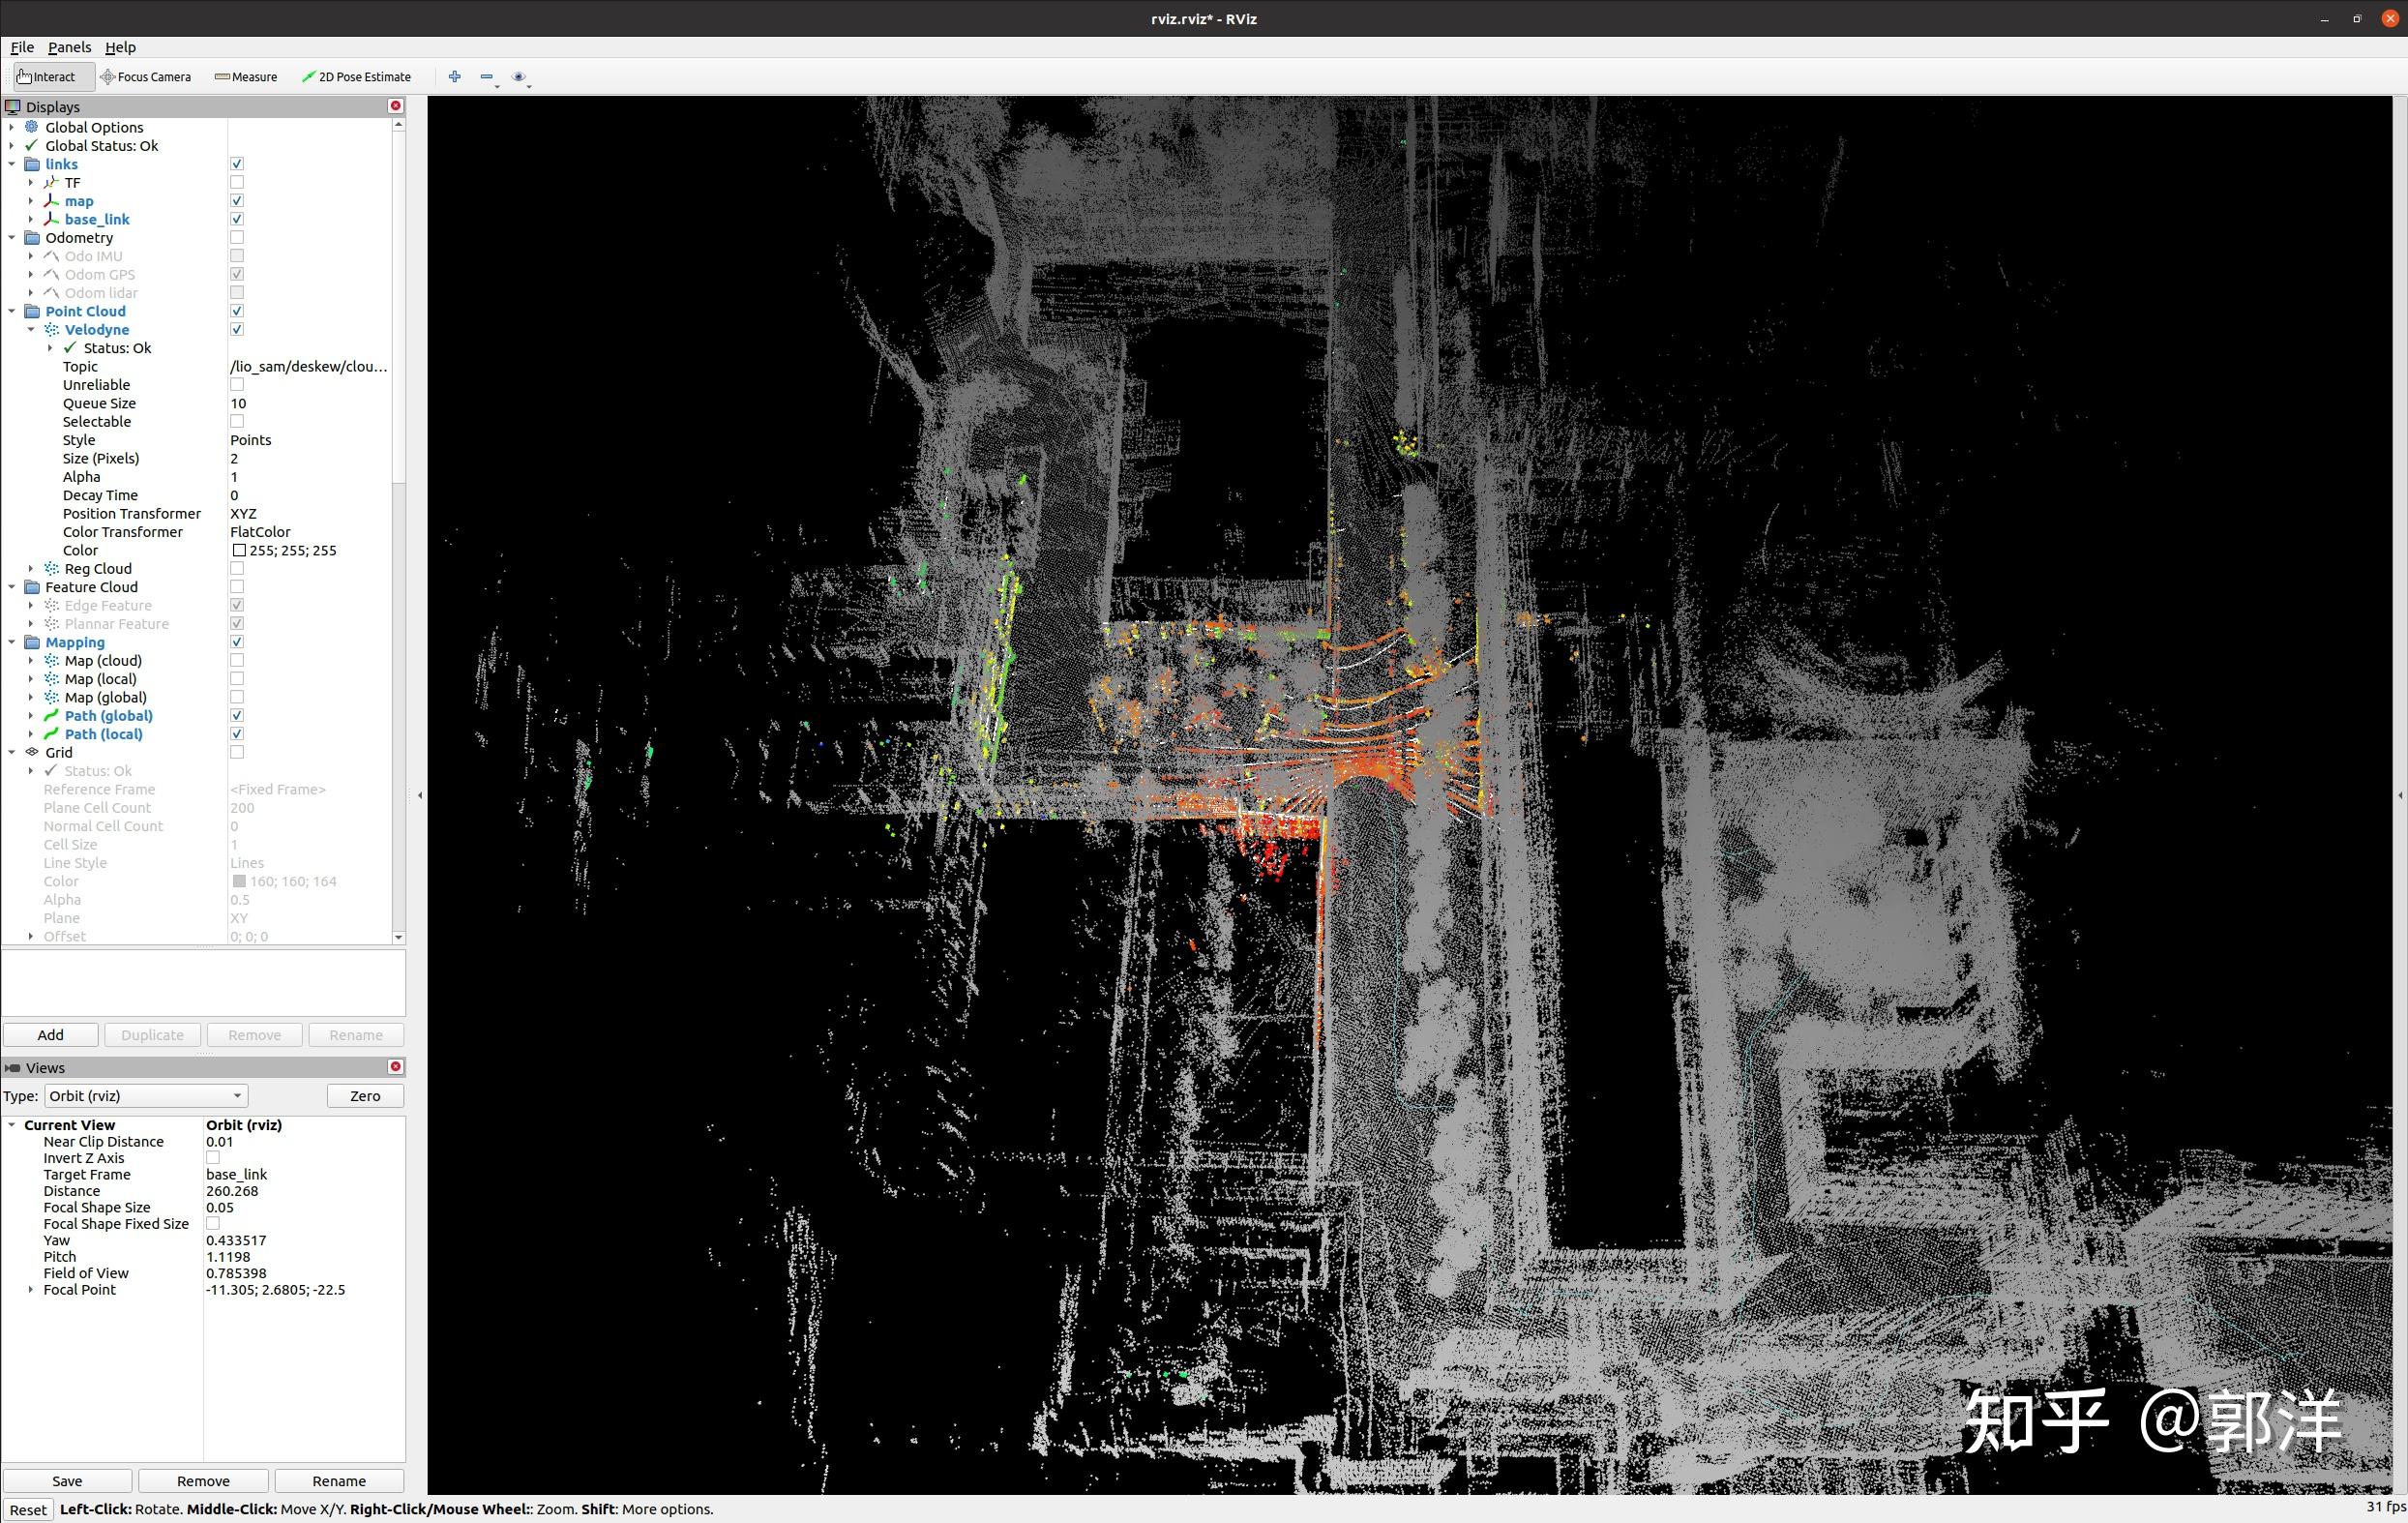Screen dimensions: 2408x1523
Task: Open the view Type dropdown Orbit (rviz)
Action: [x=146, y=1096]
